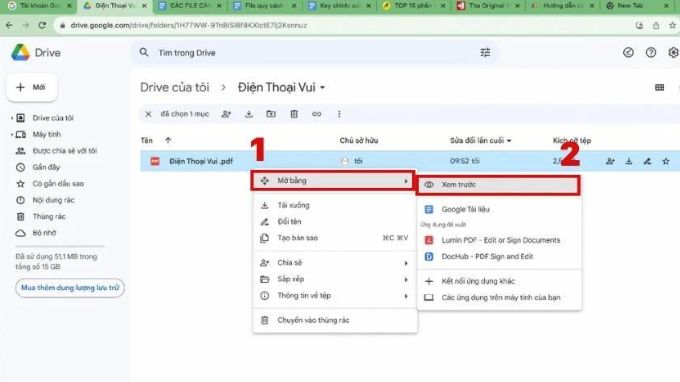Open Nội dung rác in sidebar
The image size is (680, 382).
coord(53,200)
